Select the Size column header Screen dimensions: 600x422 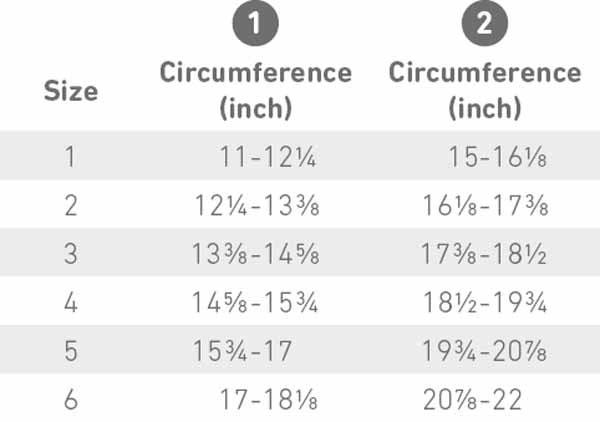tap(71, 91)
